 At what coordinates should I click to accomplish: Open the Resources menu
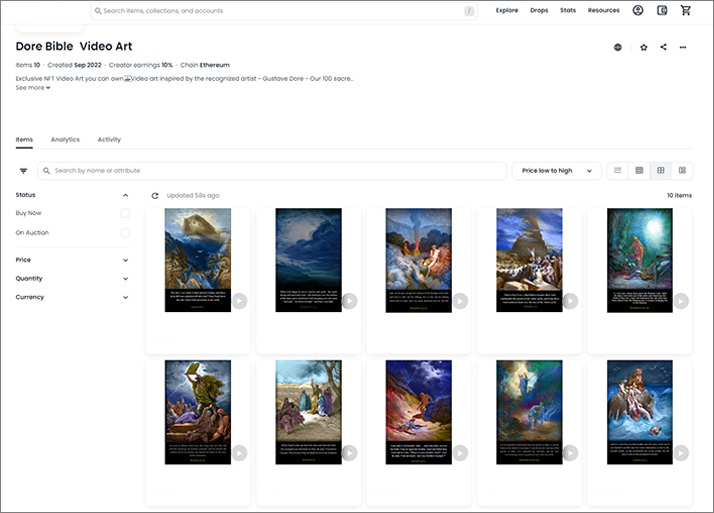coord(603,10)
